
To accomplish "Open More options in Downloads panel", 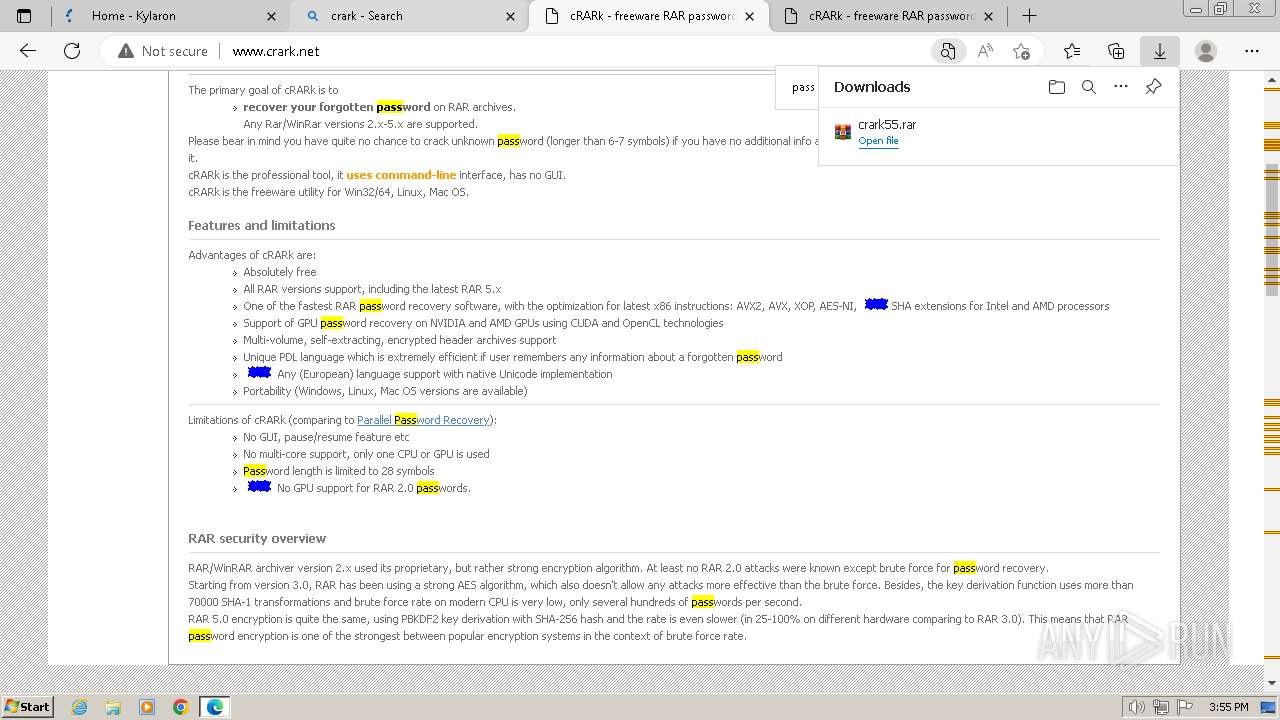I will [x=1121, y=87].
